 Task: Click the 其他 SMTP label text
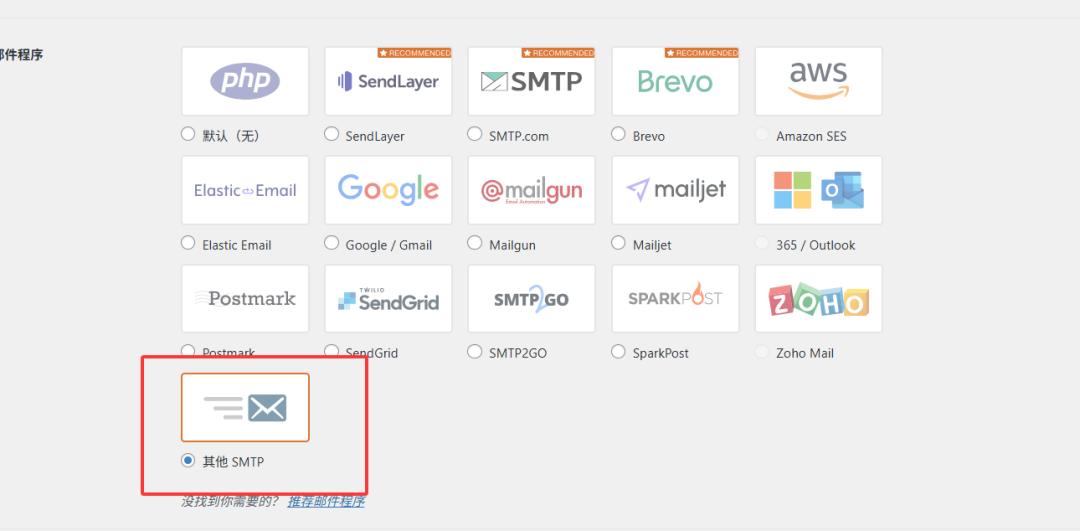coord(233,463)
